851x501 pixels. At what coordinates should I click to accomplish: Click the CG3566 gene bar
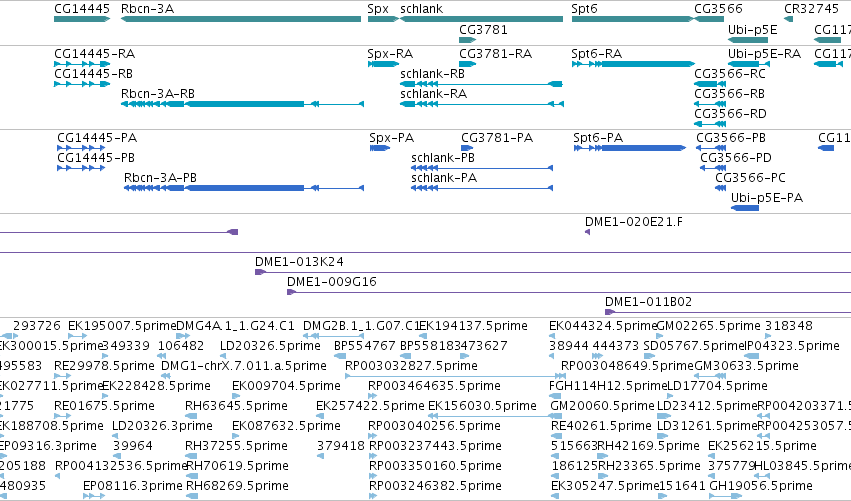click(x=709, y=19)
